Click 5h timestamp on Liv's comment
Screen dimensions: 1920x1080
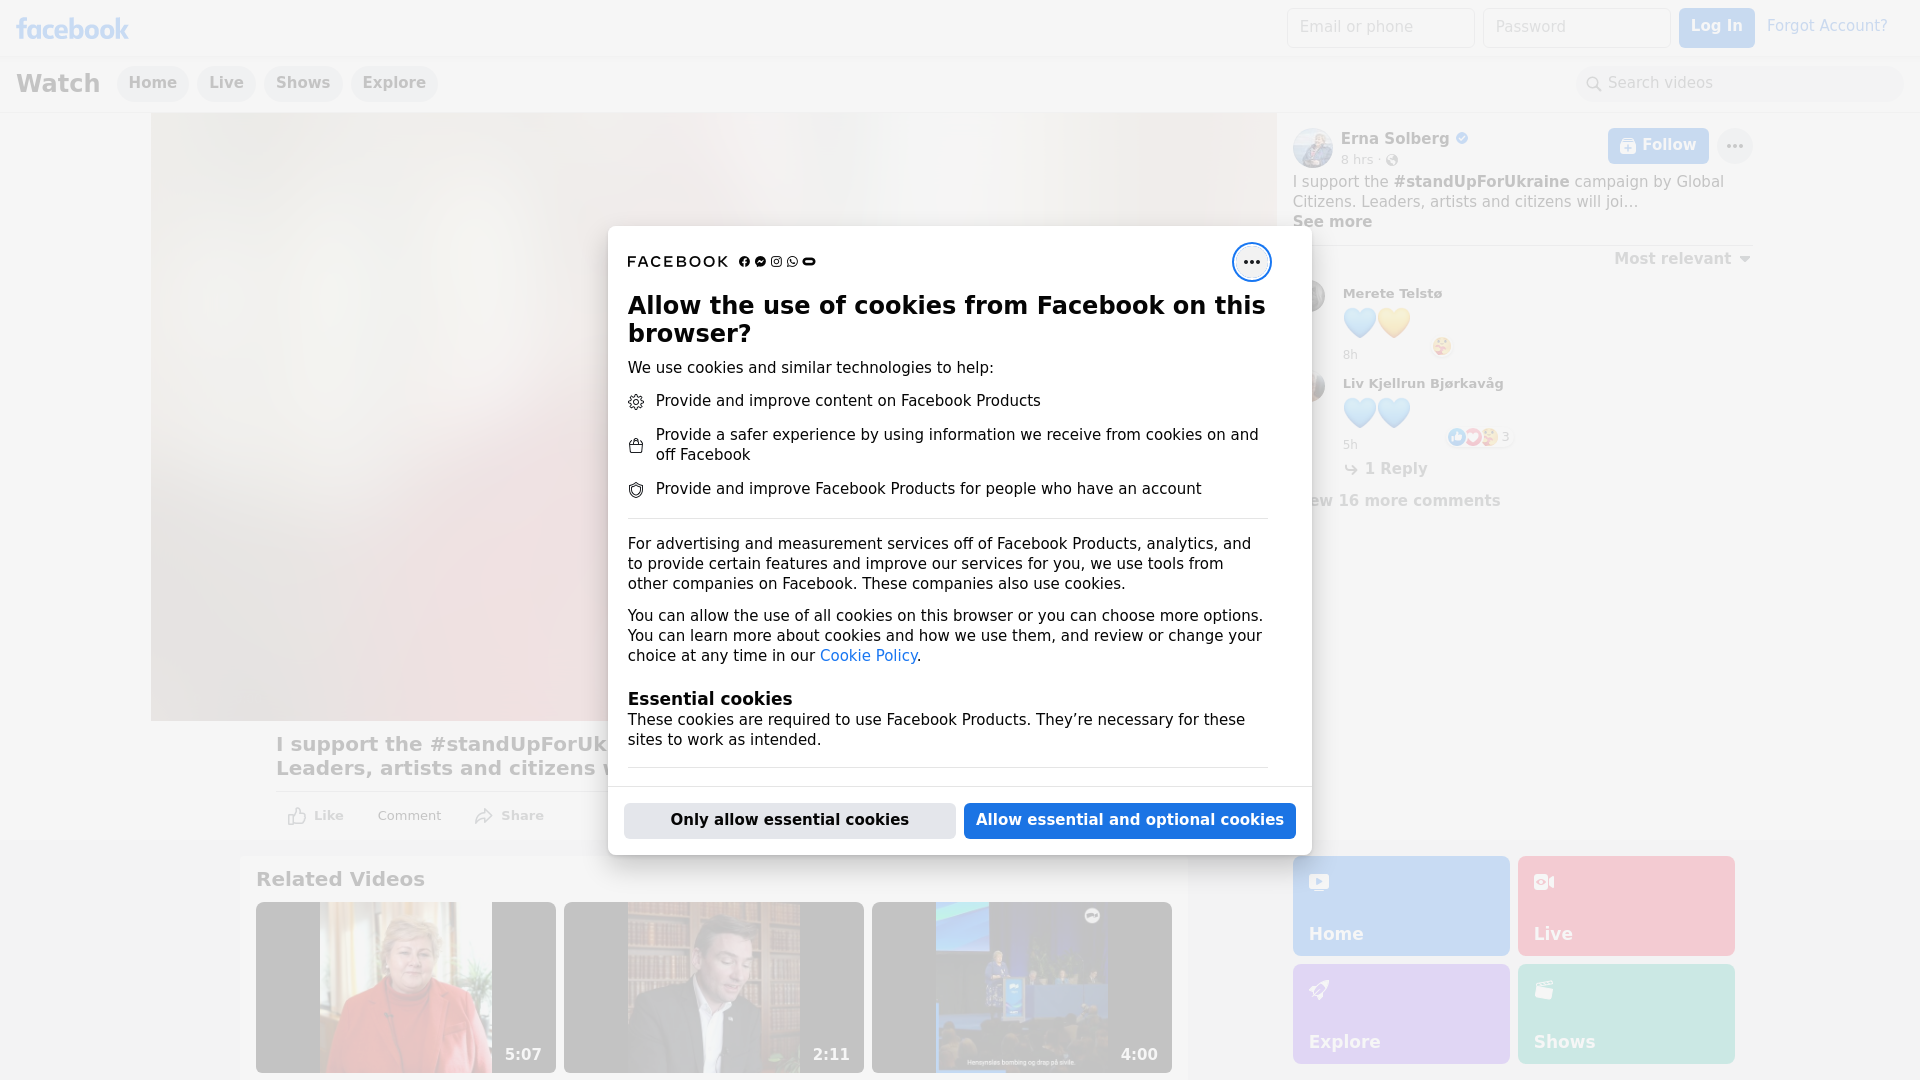1350,445
